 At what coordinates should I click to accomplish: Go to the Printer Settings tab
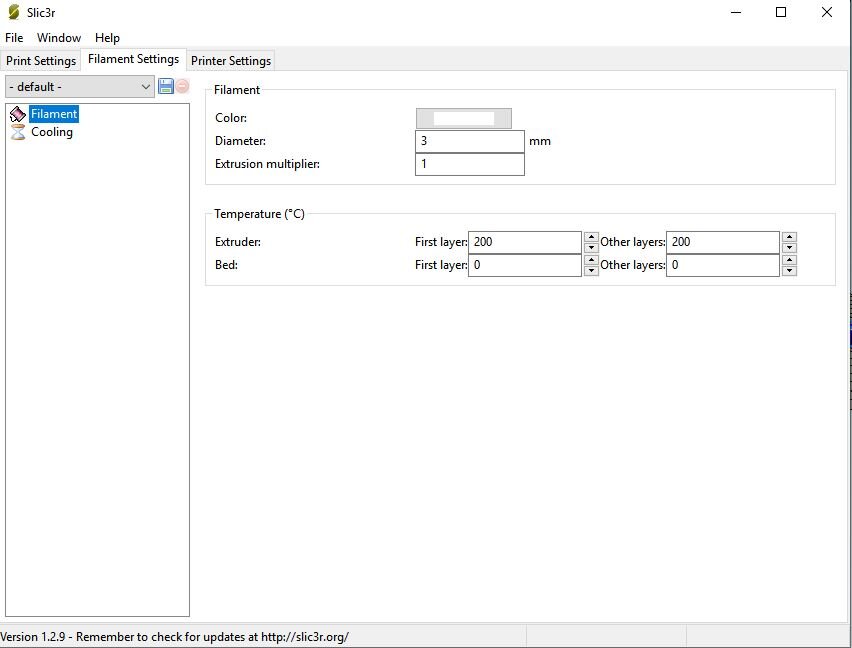[x=231, y=61]
